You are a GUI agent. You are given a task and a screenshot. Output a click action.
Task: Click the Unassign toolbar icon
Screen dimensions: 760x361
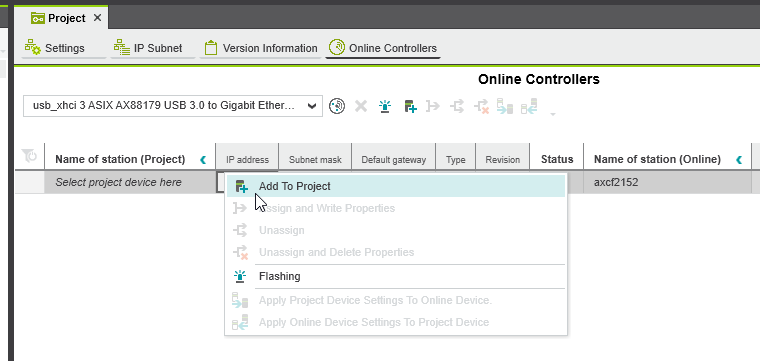(457, 106)
